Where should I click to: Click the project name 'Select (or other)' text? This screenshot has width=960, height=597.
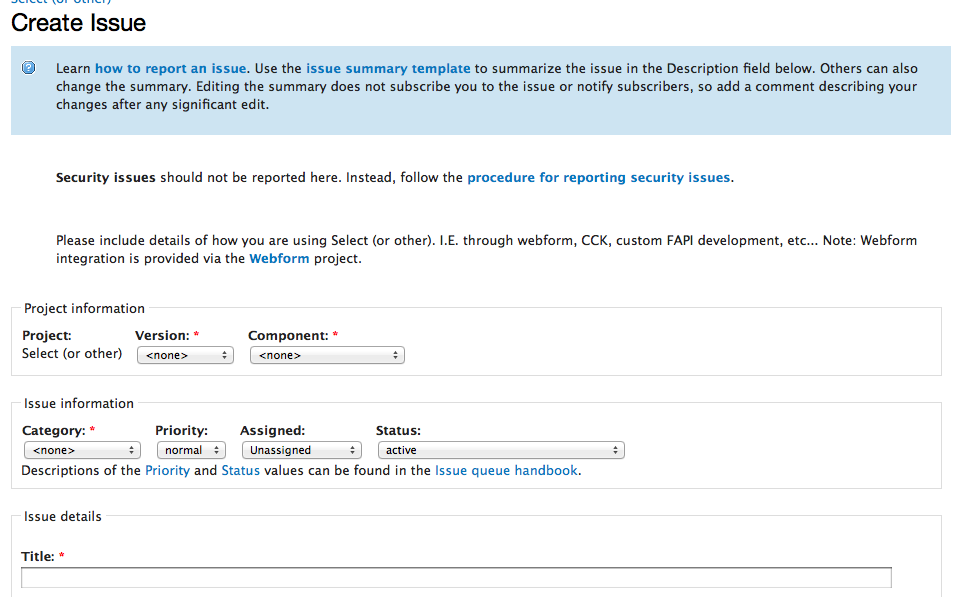(x=72, y=354)
